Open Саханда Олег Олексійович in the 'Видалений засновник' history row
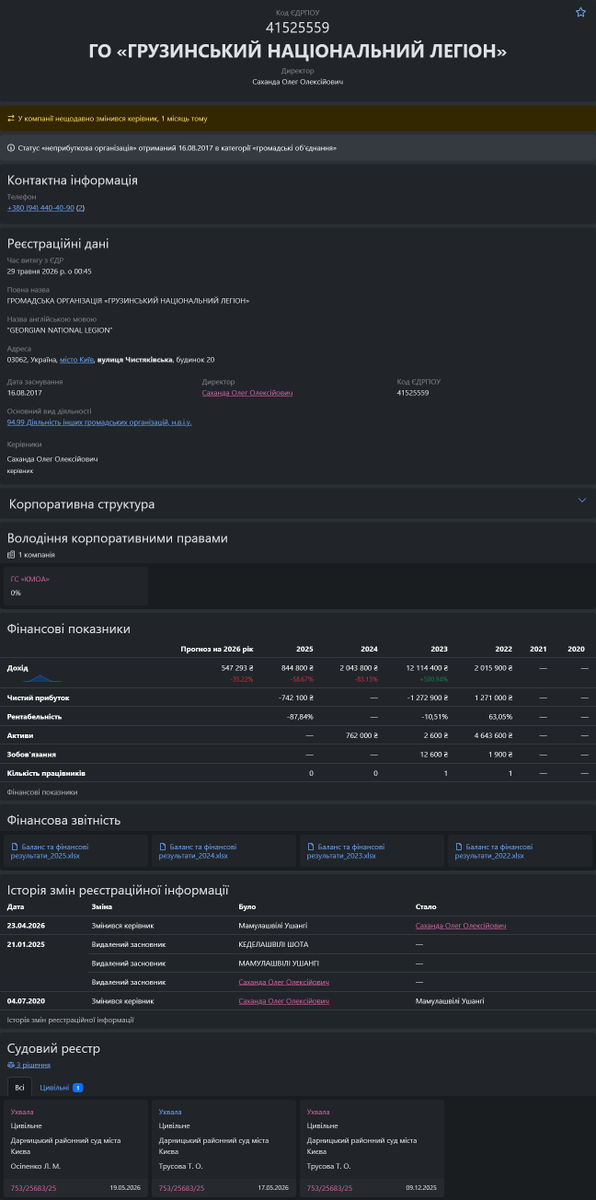 pos(284,982)
